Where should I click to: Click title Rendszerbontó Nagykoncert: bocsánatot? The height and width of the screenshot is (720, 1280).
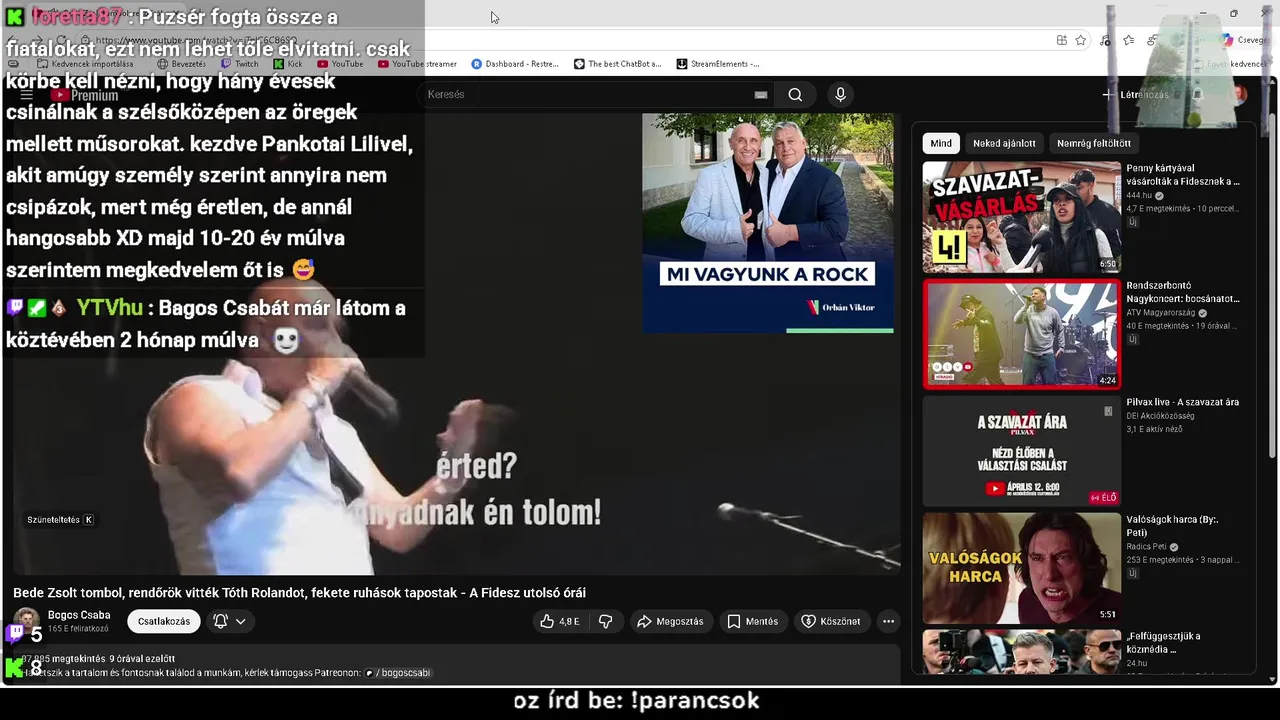(x=1183, y=292)
